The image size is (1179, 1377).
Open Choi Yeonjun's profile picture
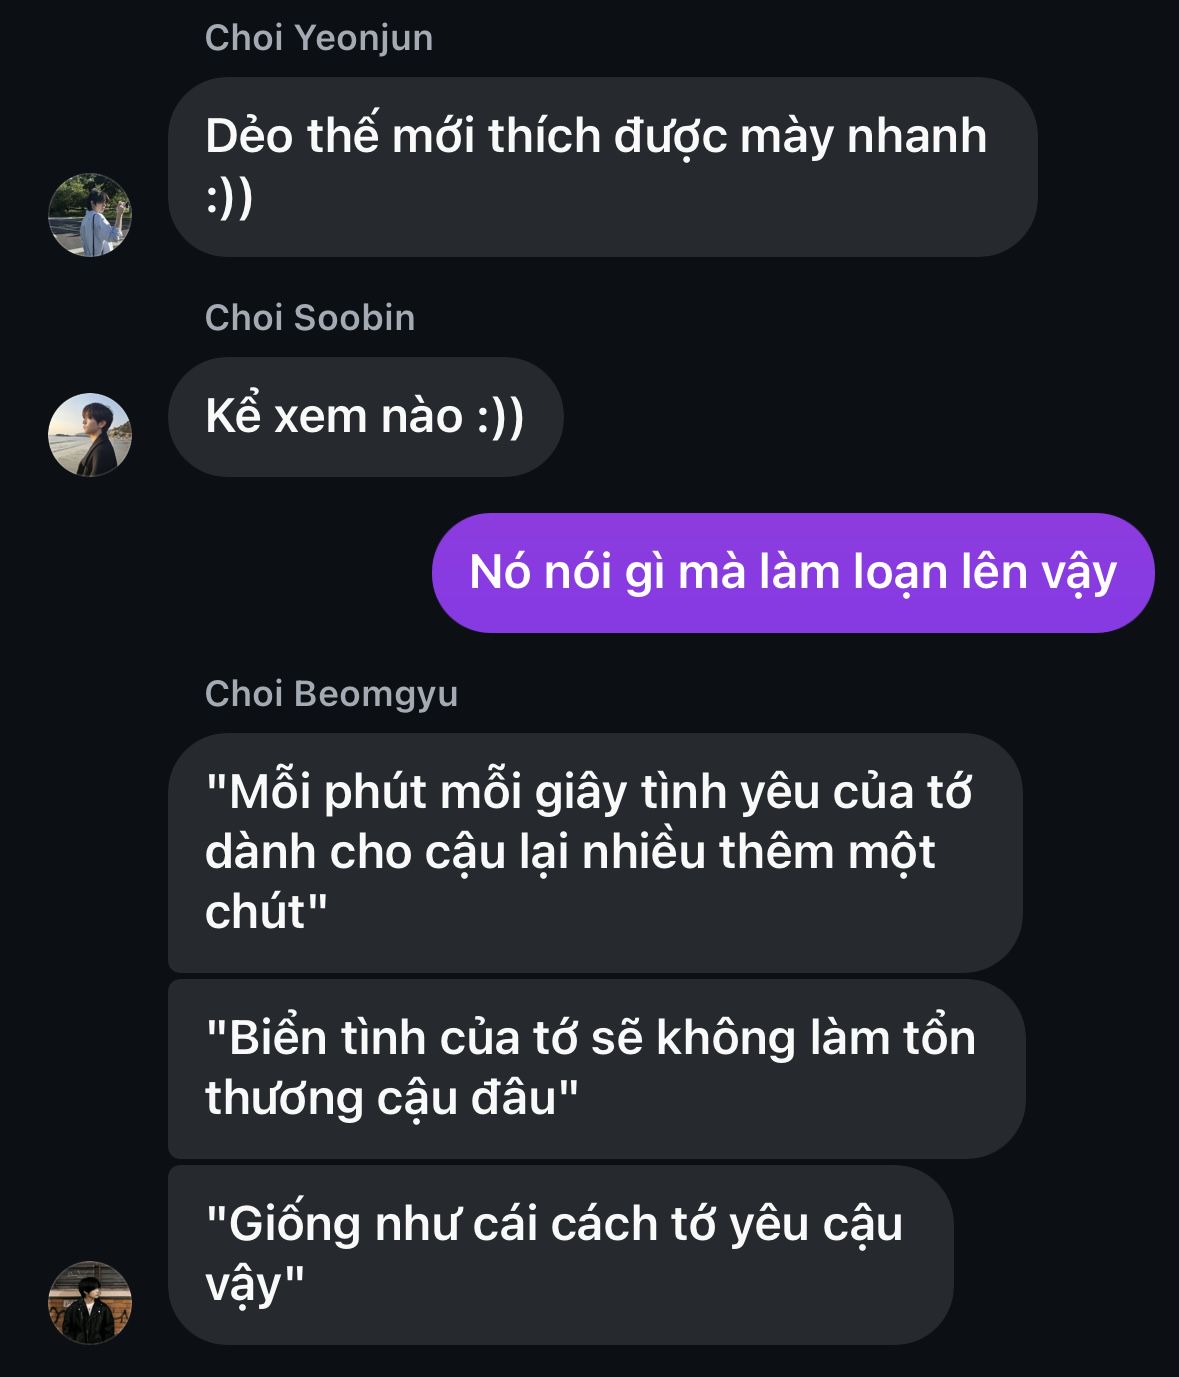(x=90, y=215)
